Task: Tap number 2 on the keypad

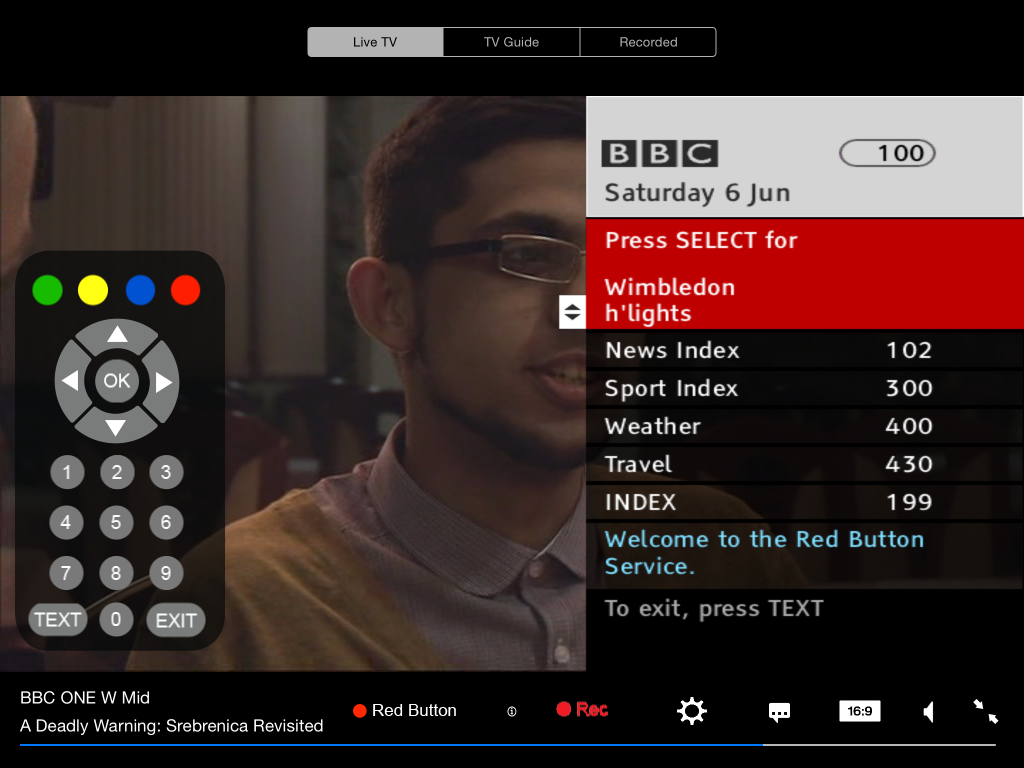Action: (x=117, y=472)
